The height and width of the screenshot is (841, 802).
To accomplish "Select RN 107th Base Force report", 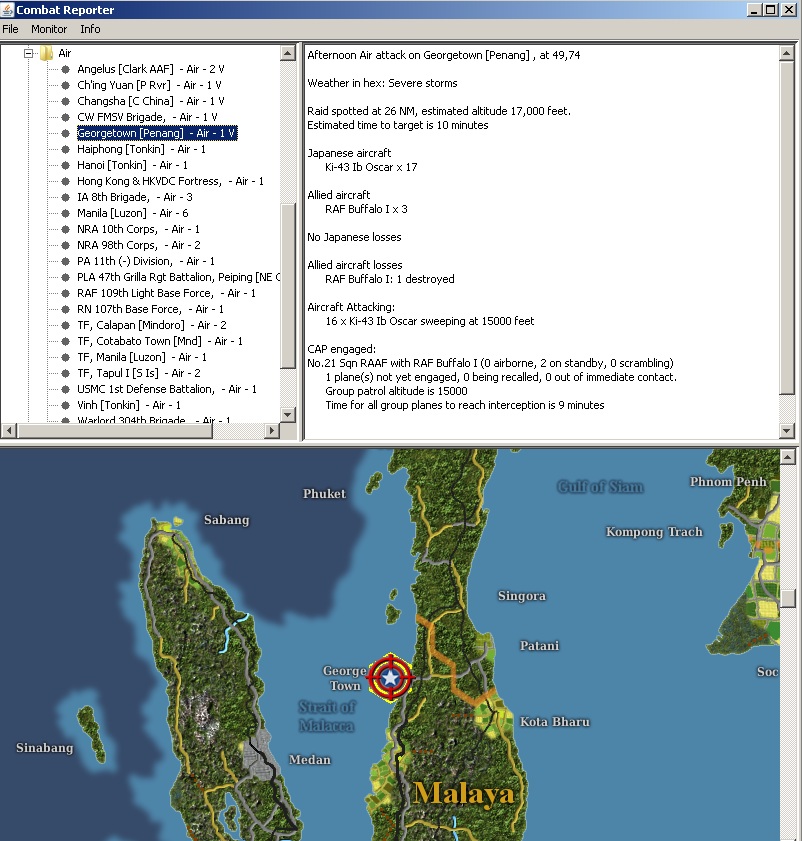I will coord(150,309).
